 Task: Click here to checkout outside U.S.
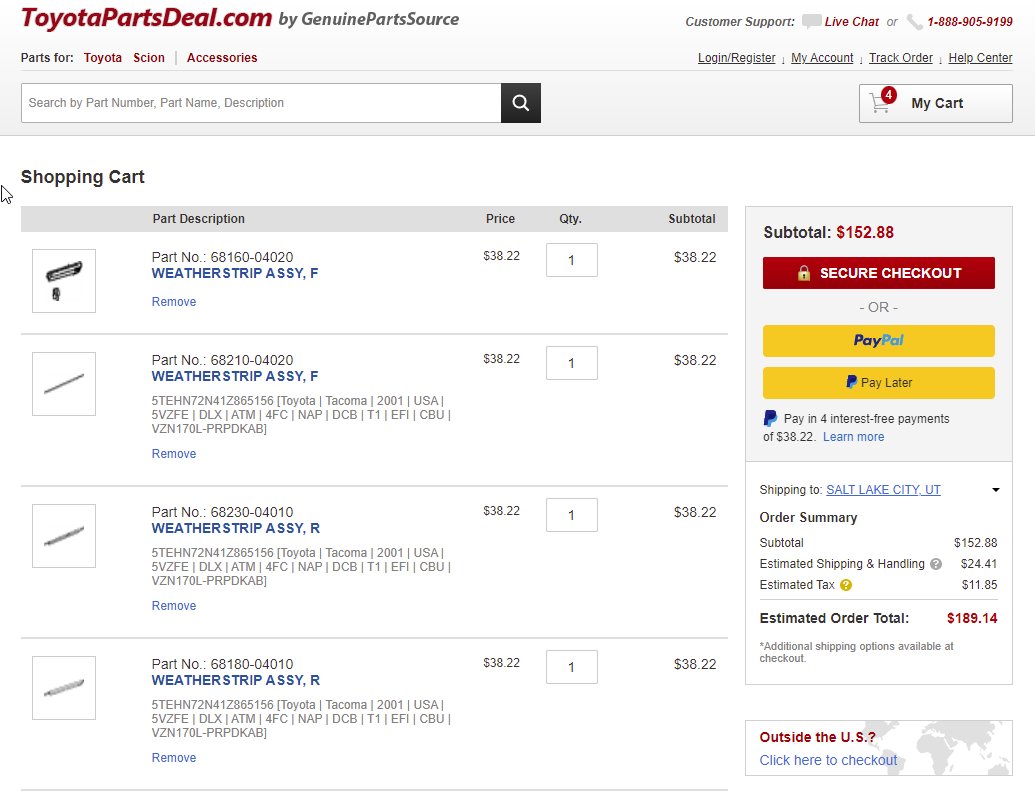click(x=828, y=760)
